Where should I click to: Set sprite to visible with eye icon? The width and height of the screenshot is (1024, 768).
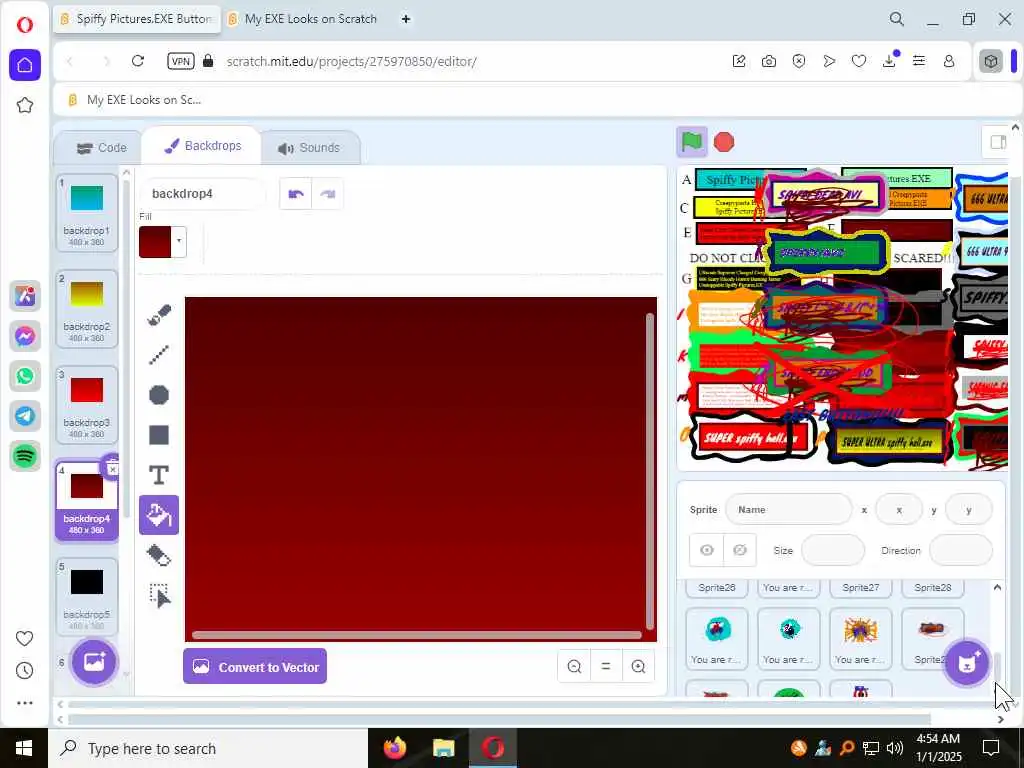(x=707, y=551)
